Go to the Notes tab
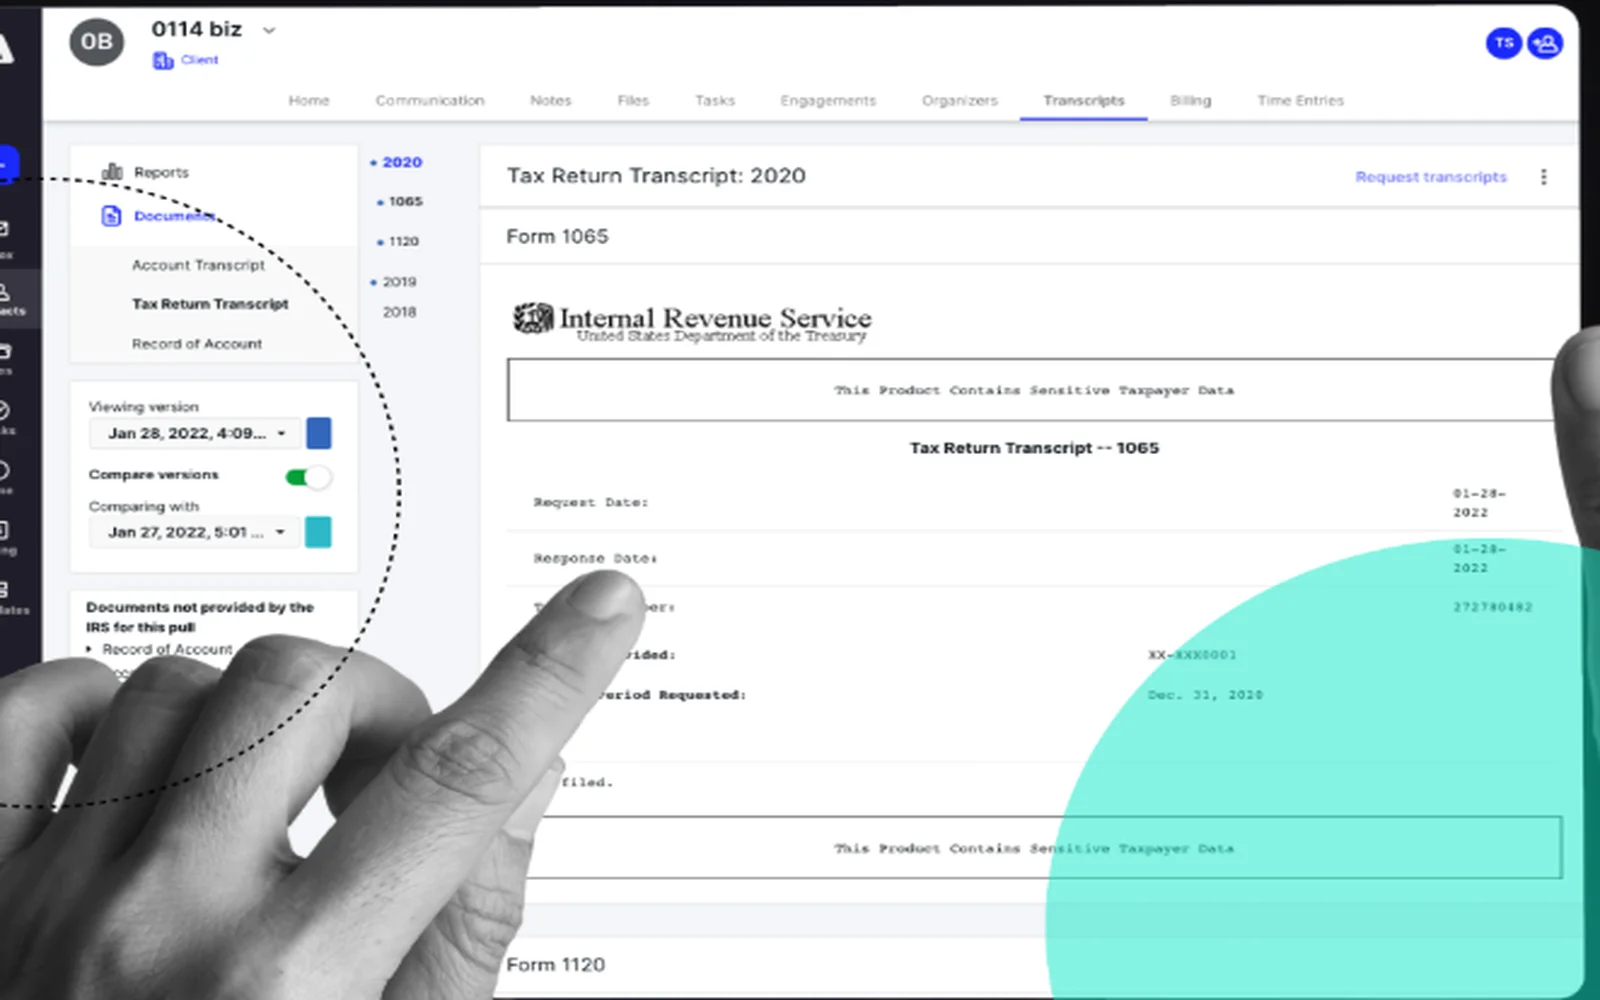The image size is (1600, 1000). pyautogui.click(x=551, y=100)
